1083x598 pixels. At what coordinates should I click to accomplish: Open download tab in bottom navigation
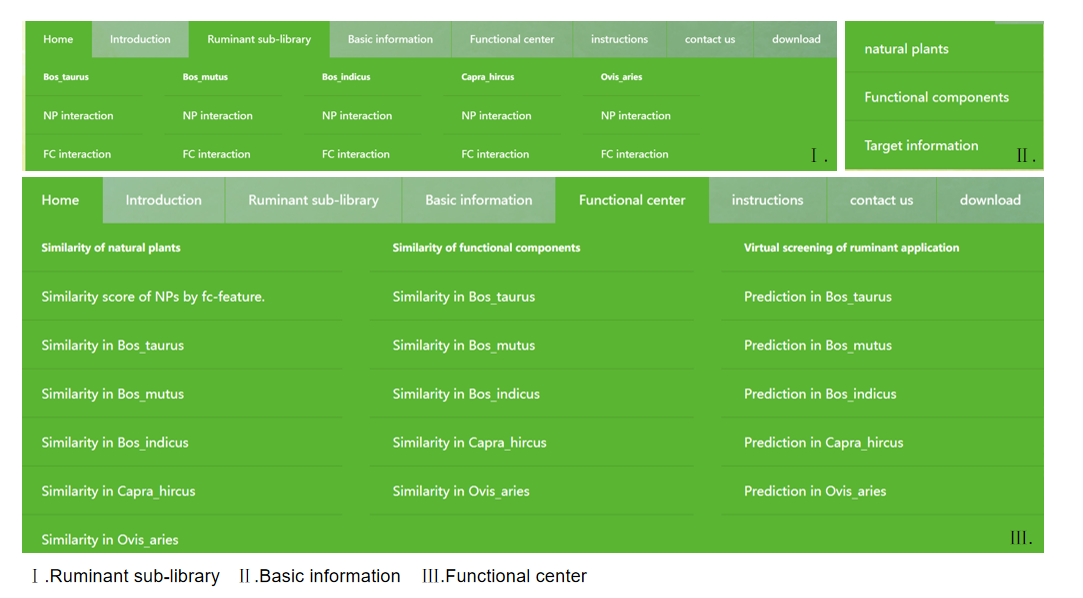(990, 200)
